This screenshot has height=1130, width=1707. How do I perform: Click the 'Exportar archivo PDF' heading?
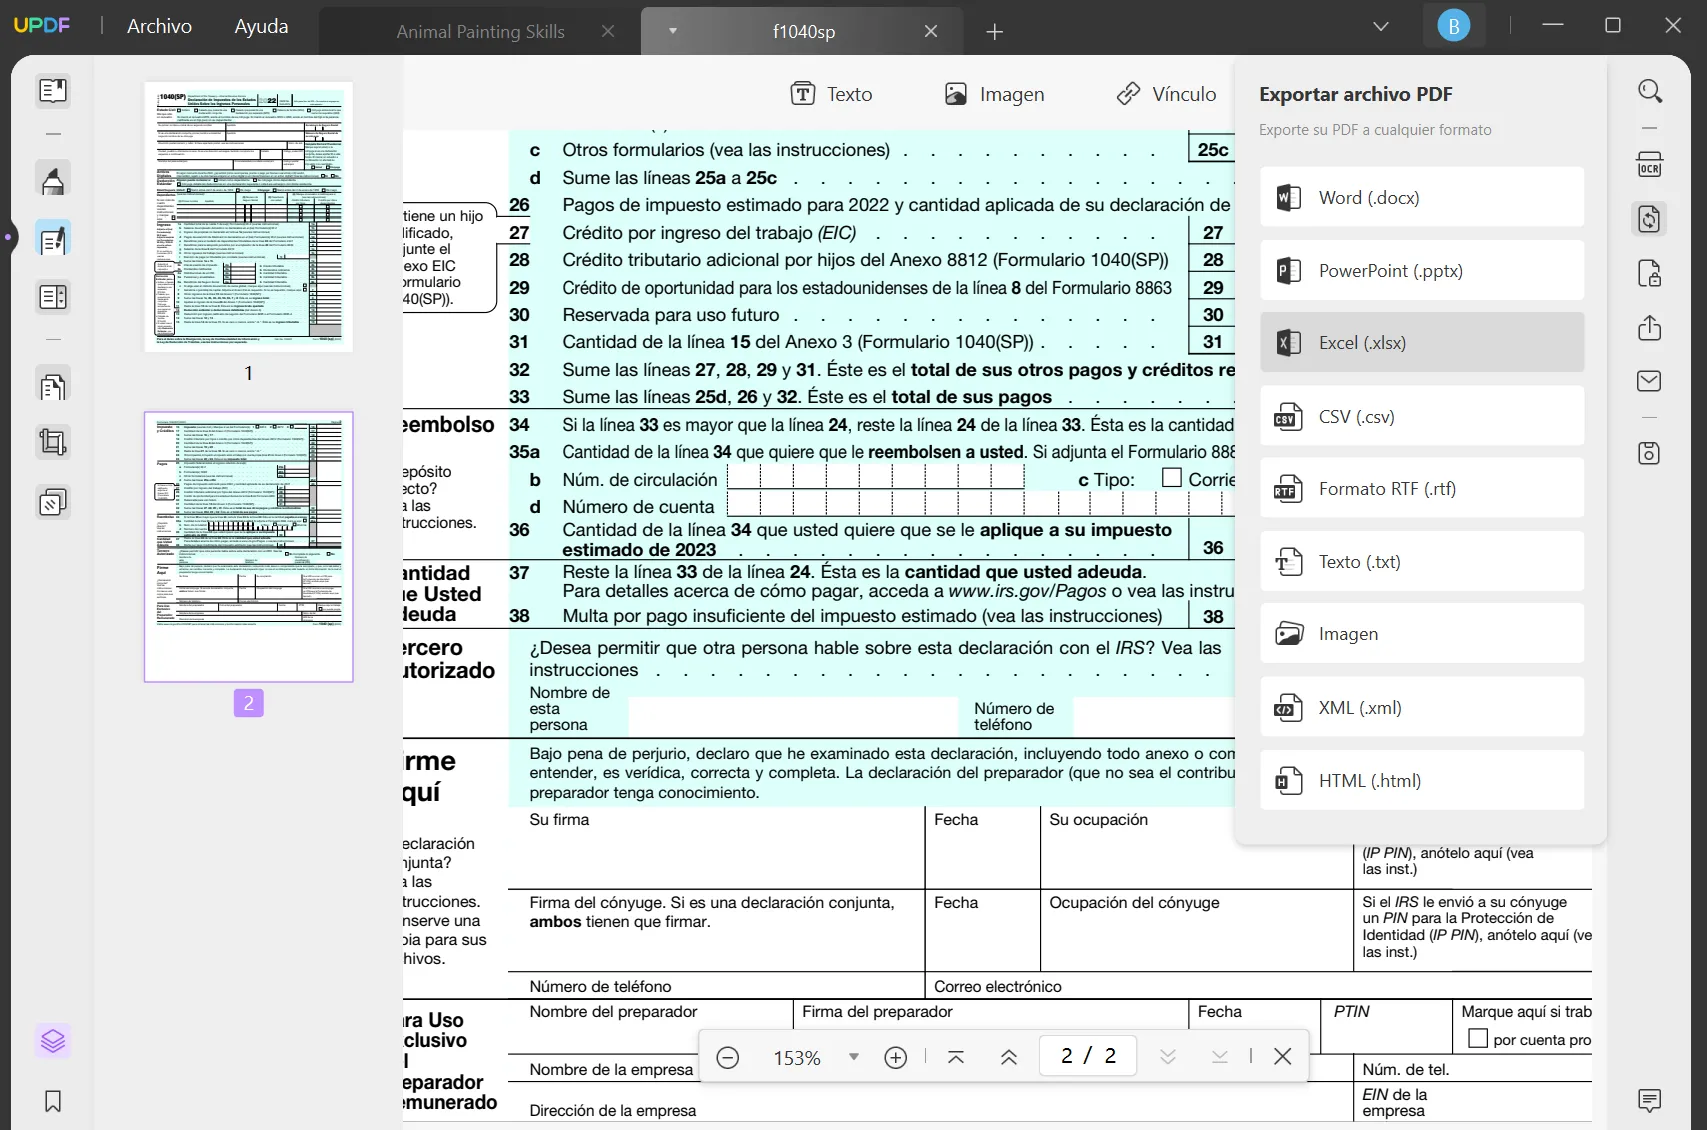click(x=1356, y=94)
